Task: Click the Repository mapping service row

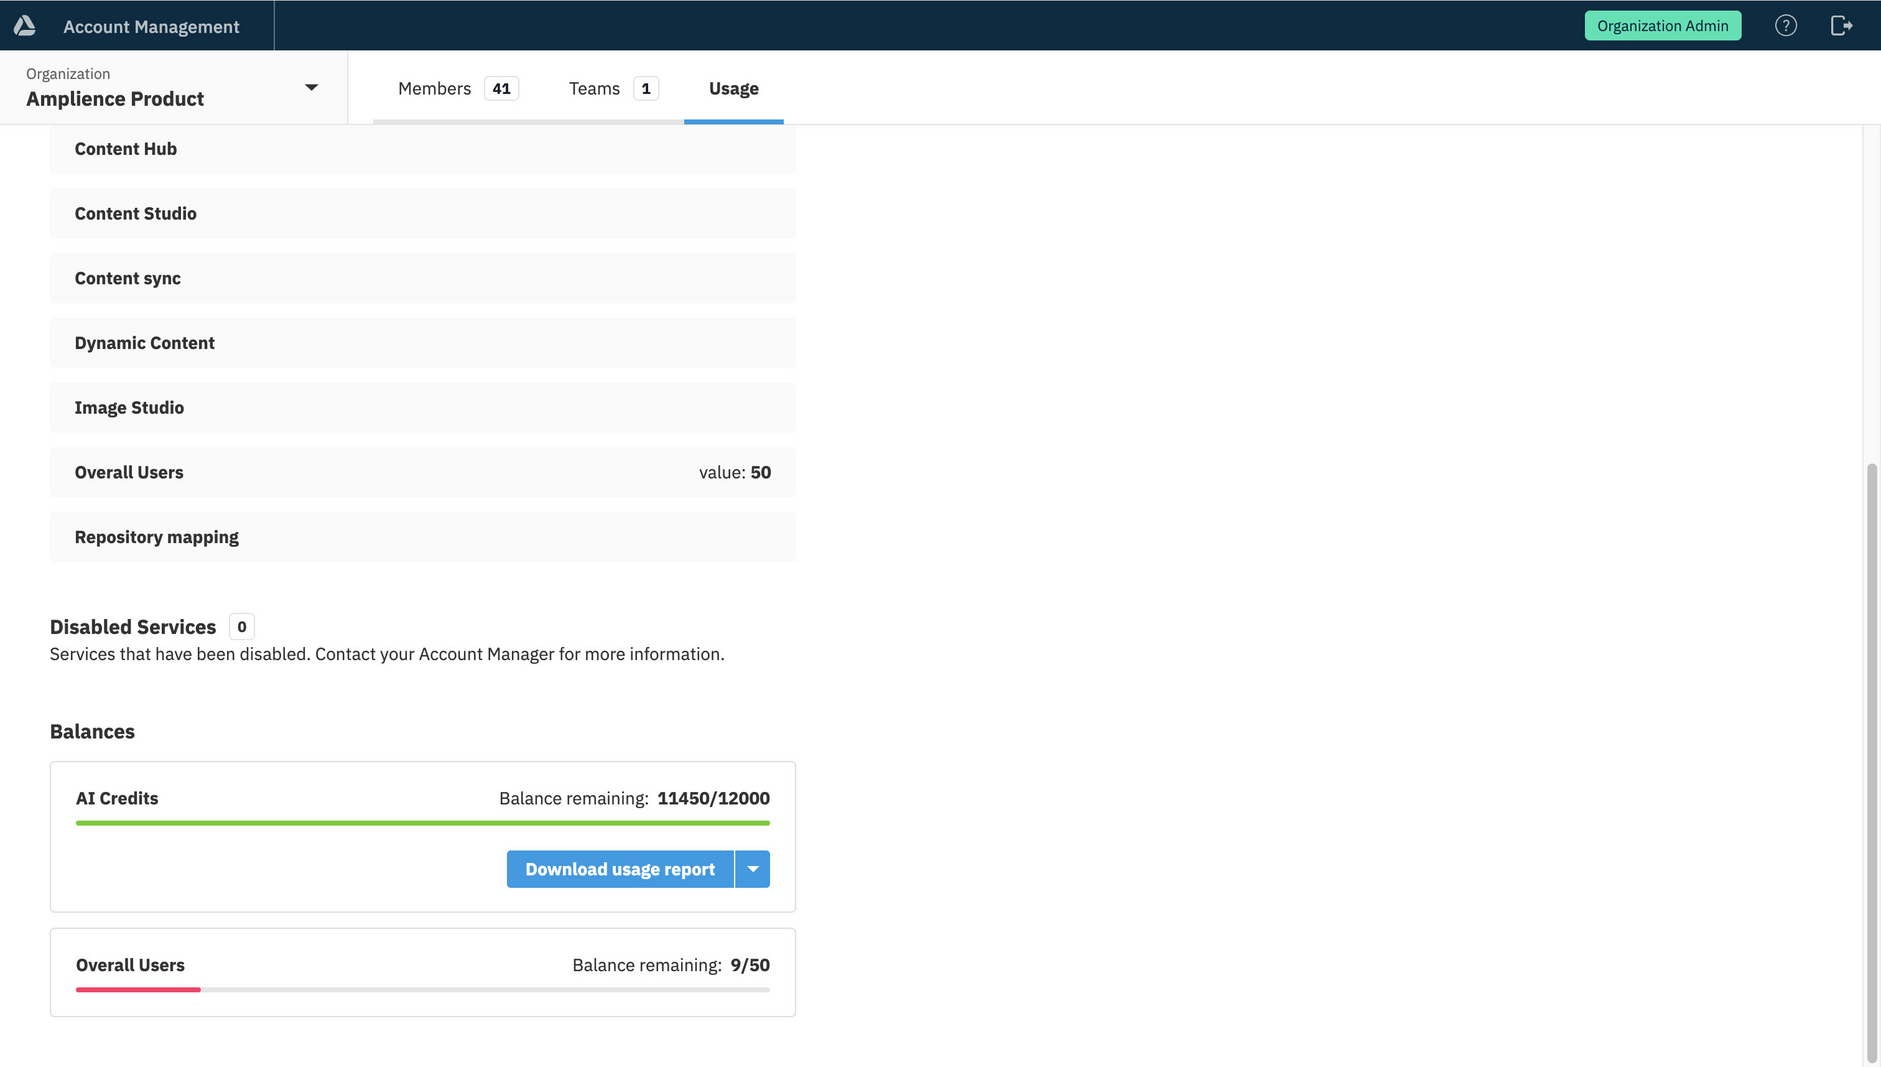Action: click(x=422, y=537)
